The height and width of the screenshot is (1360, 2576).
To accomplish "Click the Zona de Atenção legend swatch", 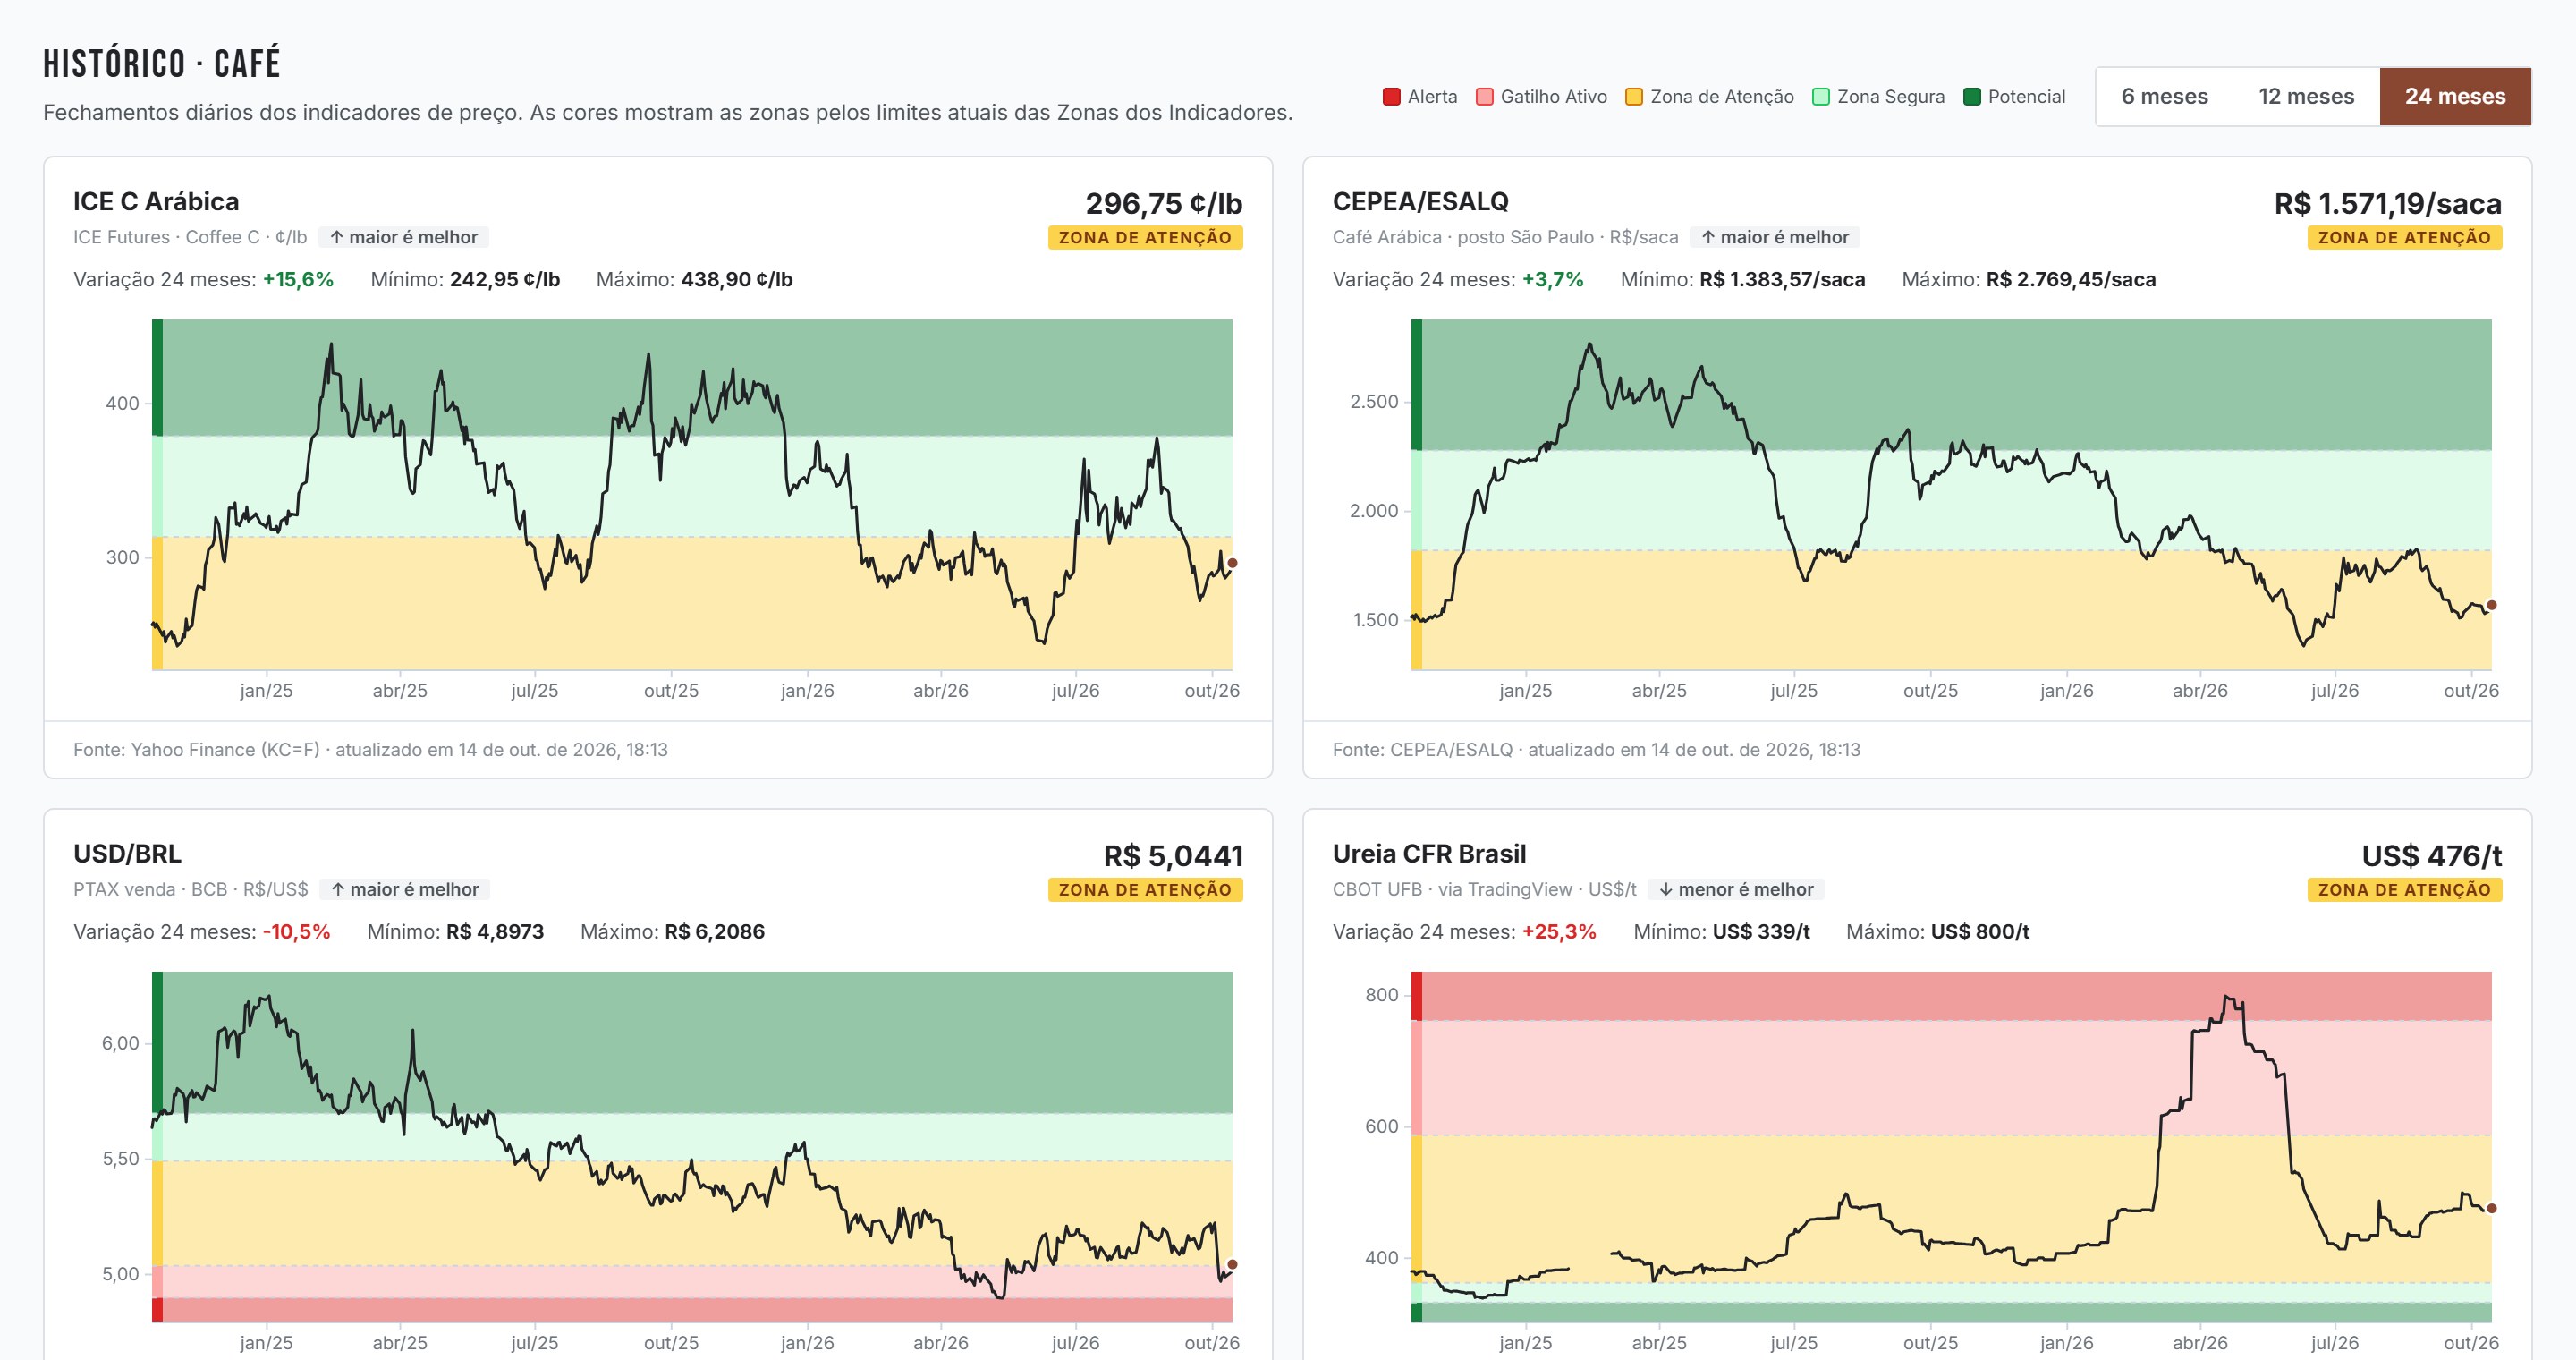I will click(1634, 97).
